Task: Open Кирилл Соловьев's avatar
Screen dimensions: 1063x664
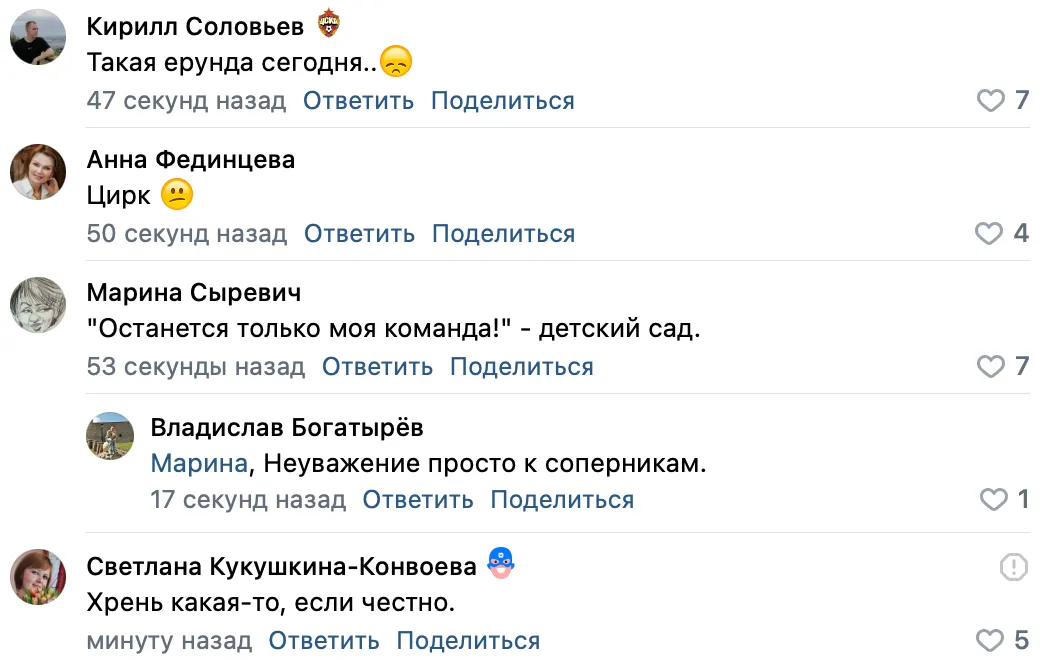Action: [x=38, y=39]
